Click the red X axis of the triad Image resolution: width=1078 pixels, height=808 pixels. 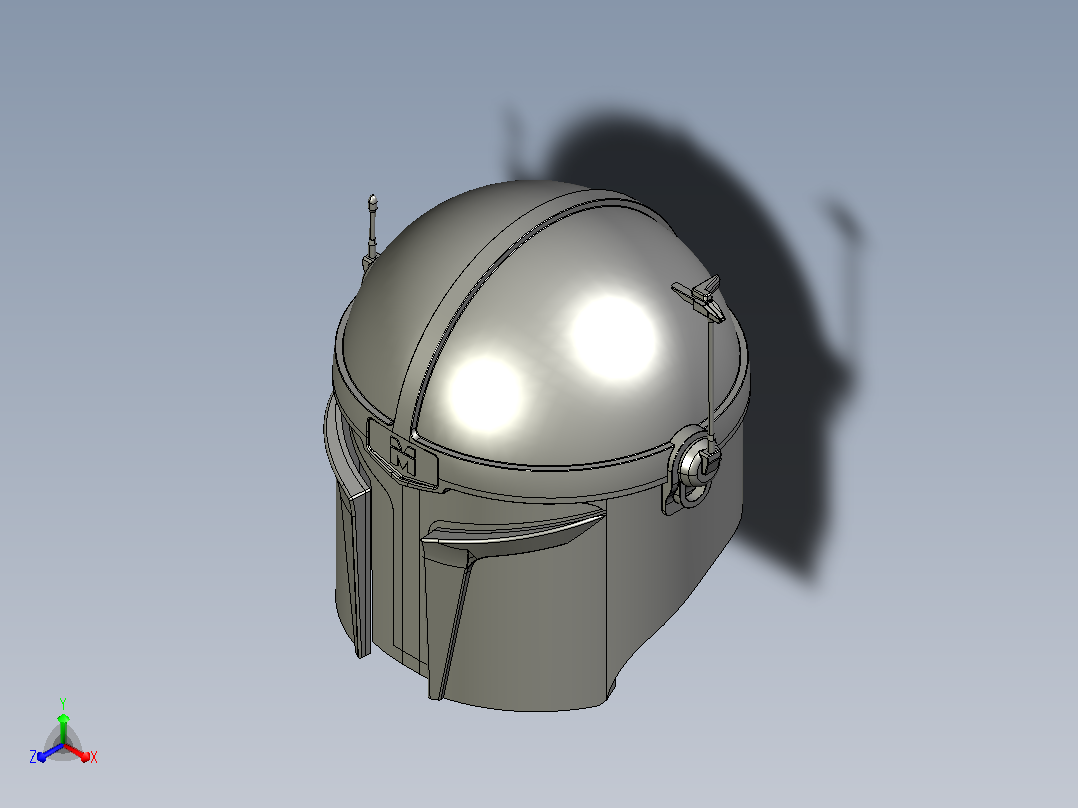[x=77, y=752]
